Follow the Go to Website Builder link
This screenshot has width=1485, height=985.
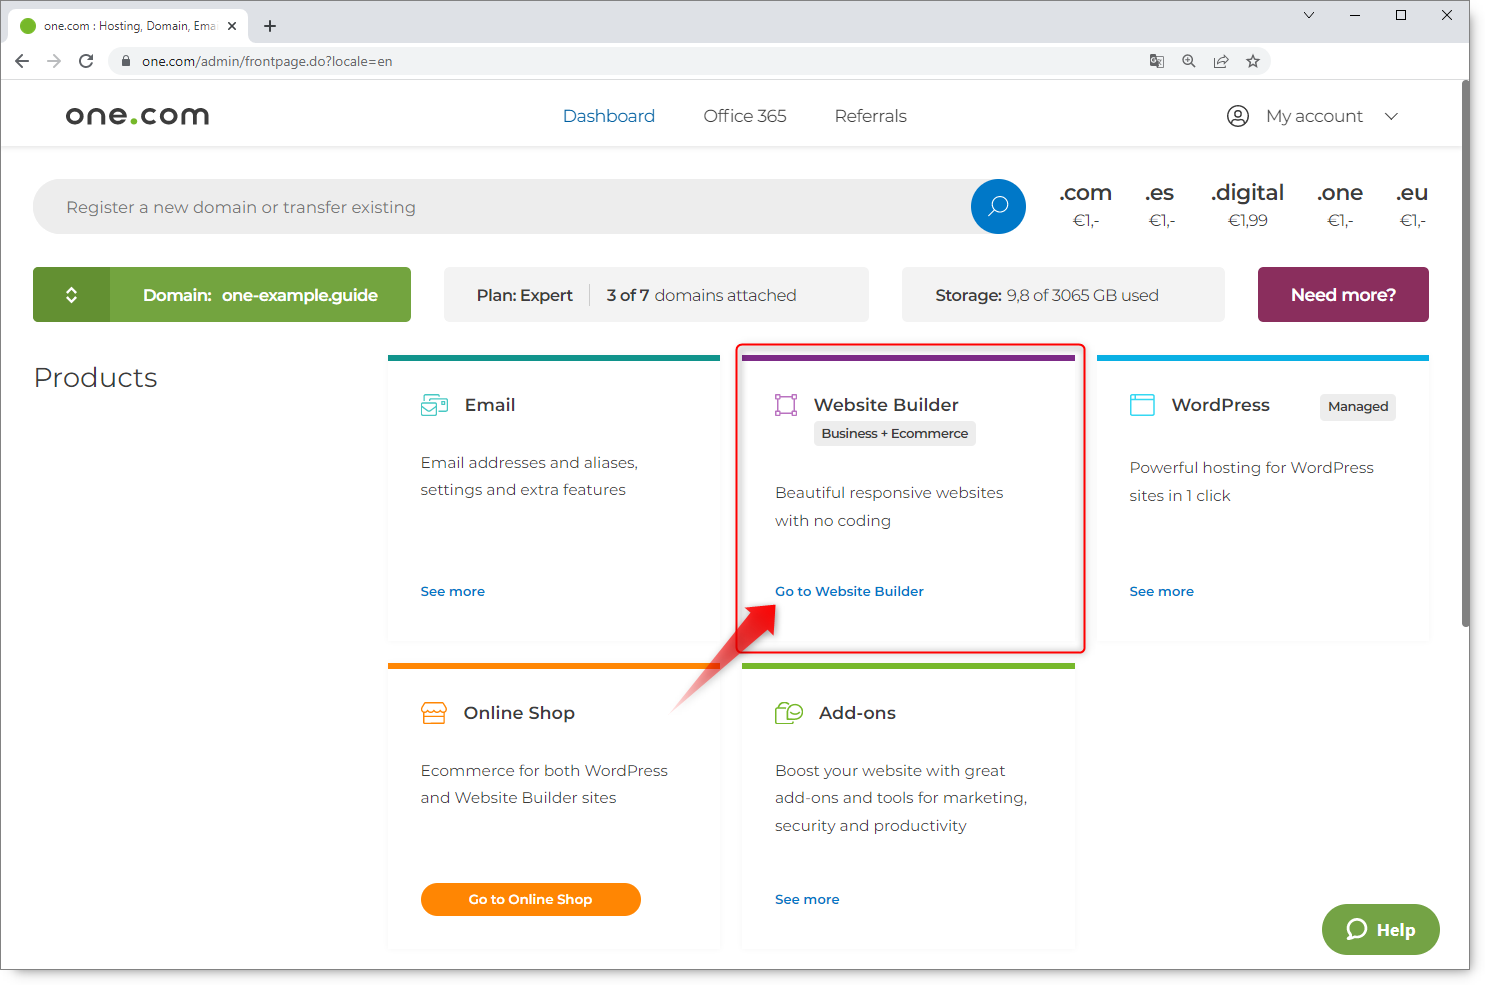849,591
